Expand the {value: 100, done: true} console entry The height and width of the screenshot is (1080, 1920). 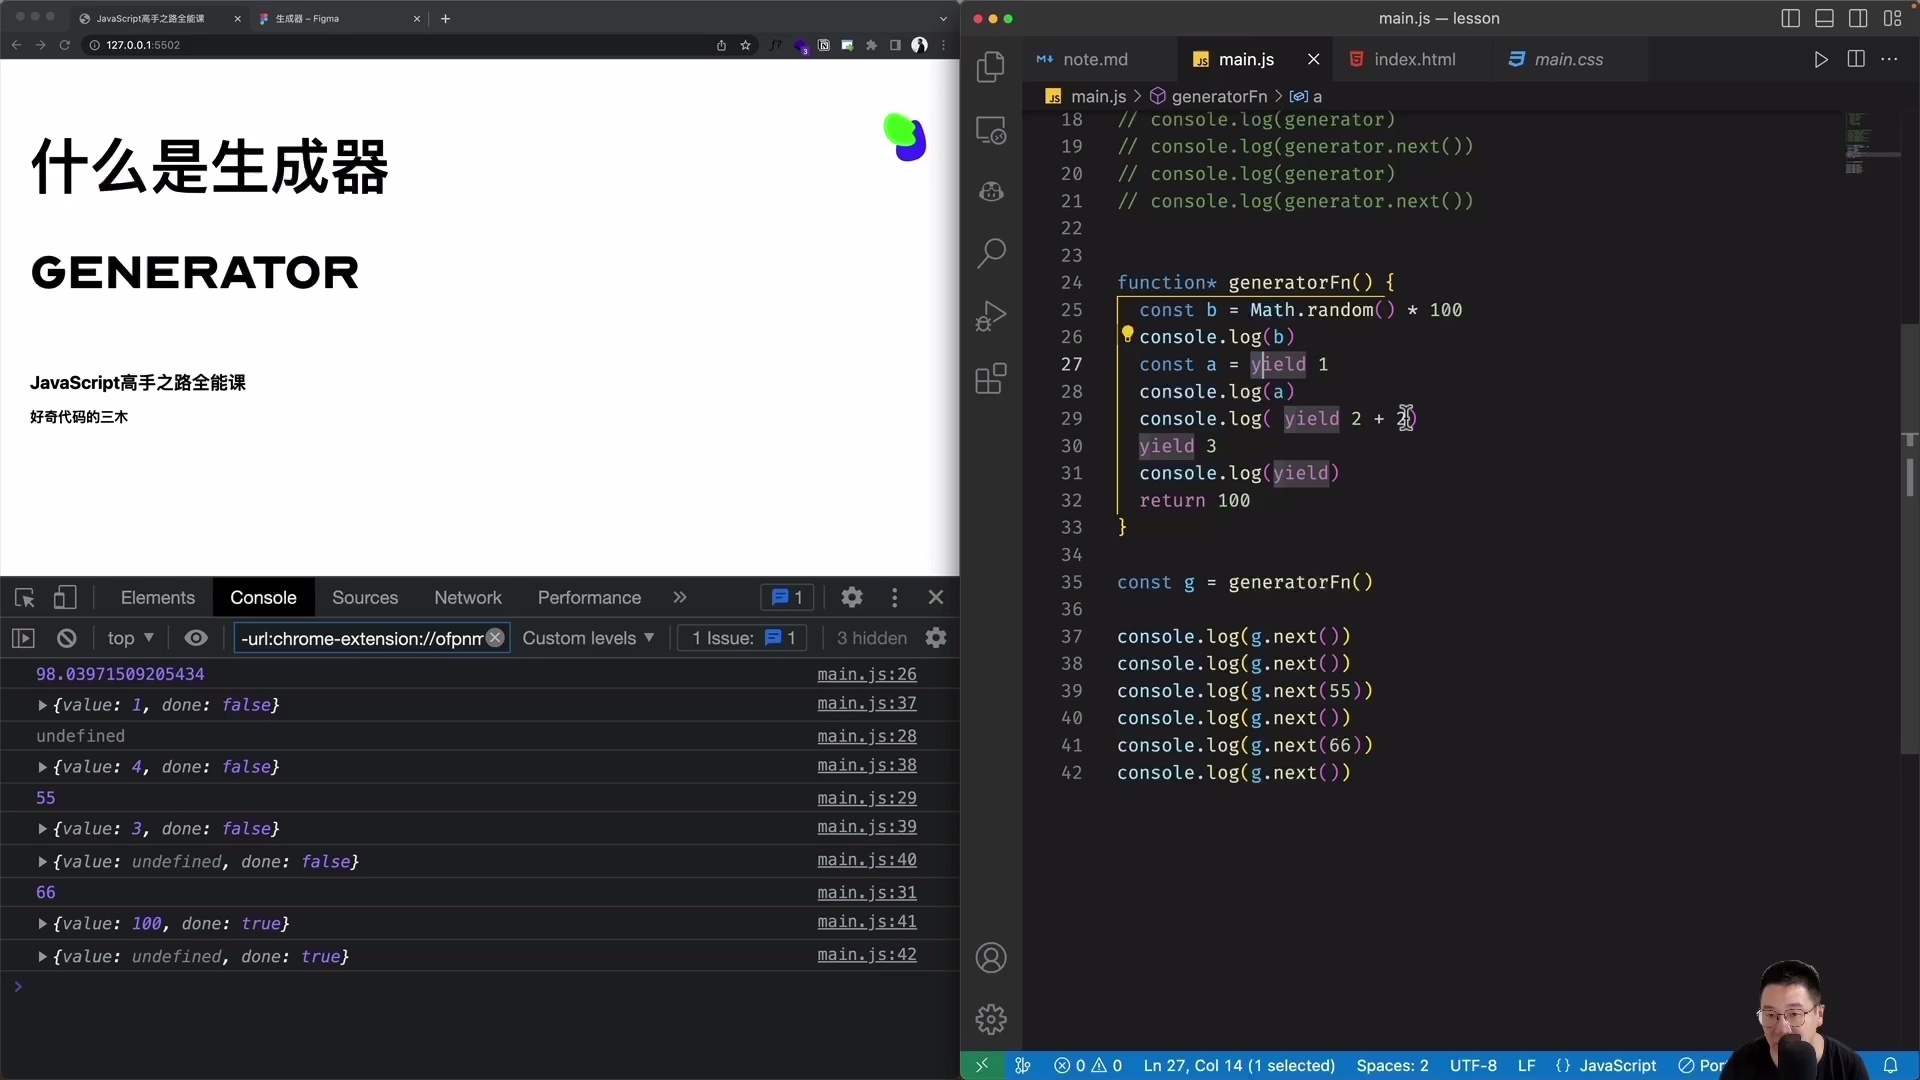[42, 924]
